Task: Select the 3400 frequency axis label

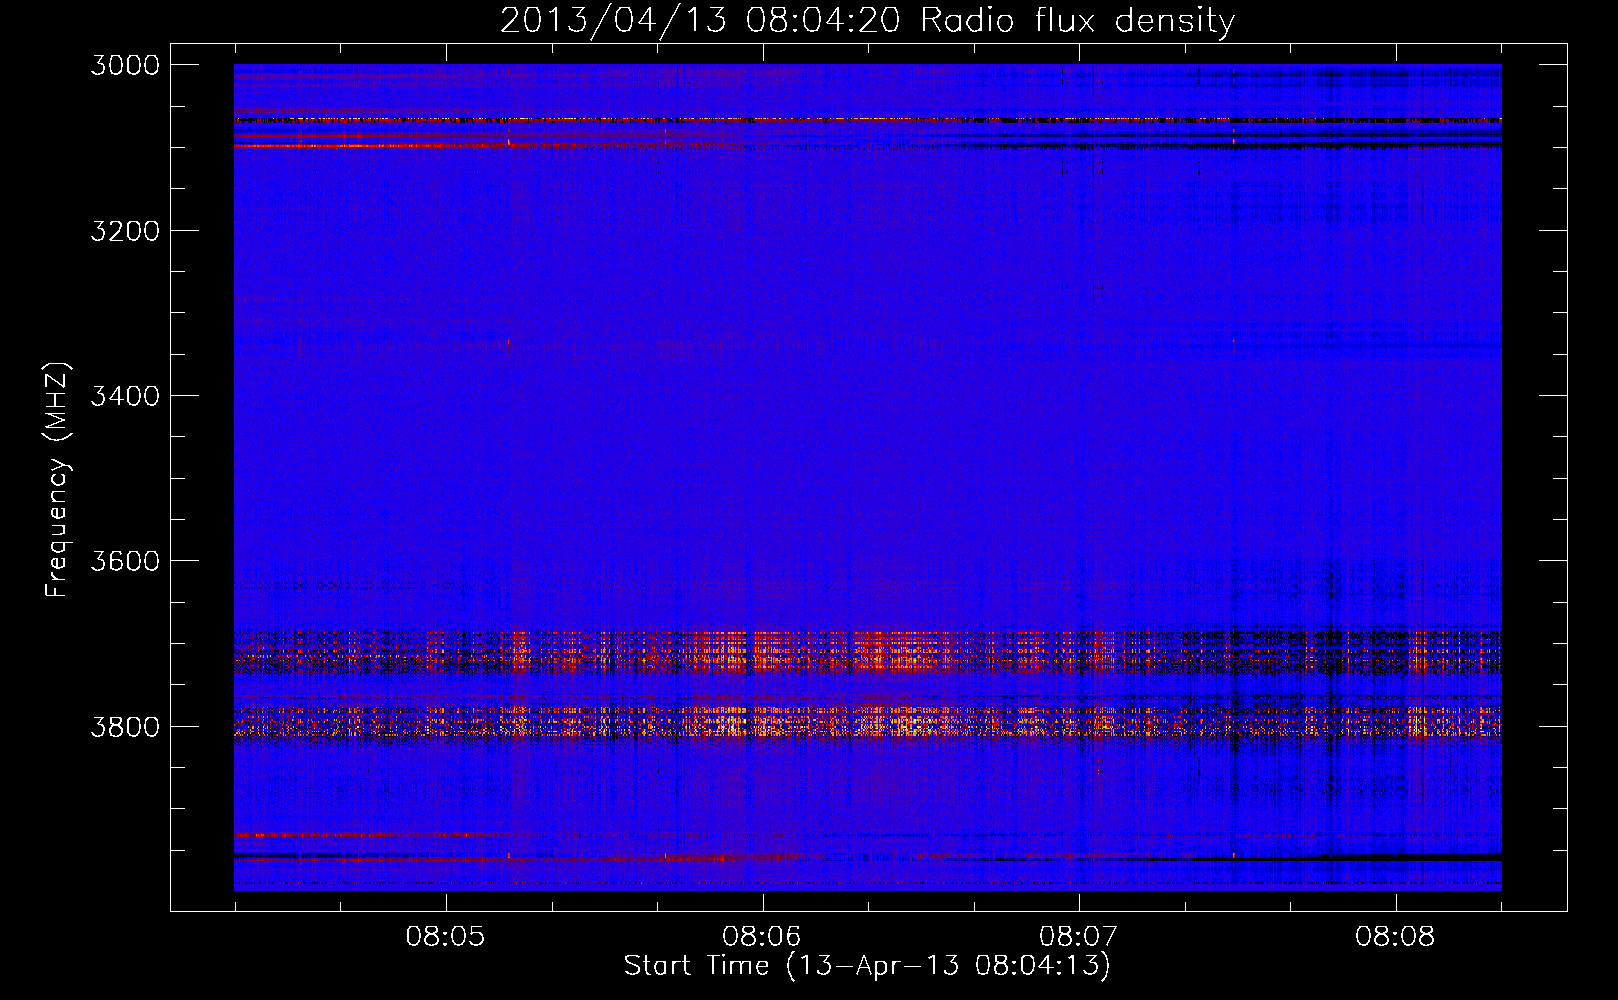Action: pyautogui.click(x=125, y=396)
